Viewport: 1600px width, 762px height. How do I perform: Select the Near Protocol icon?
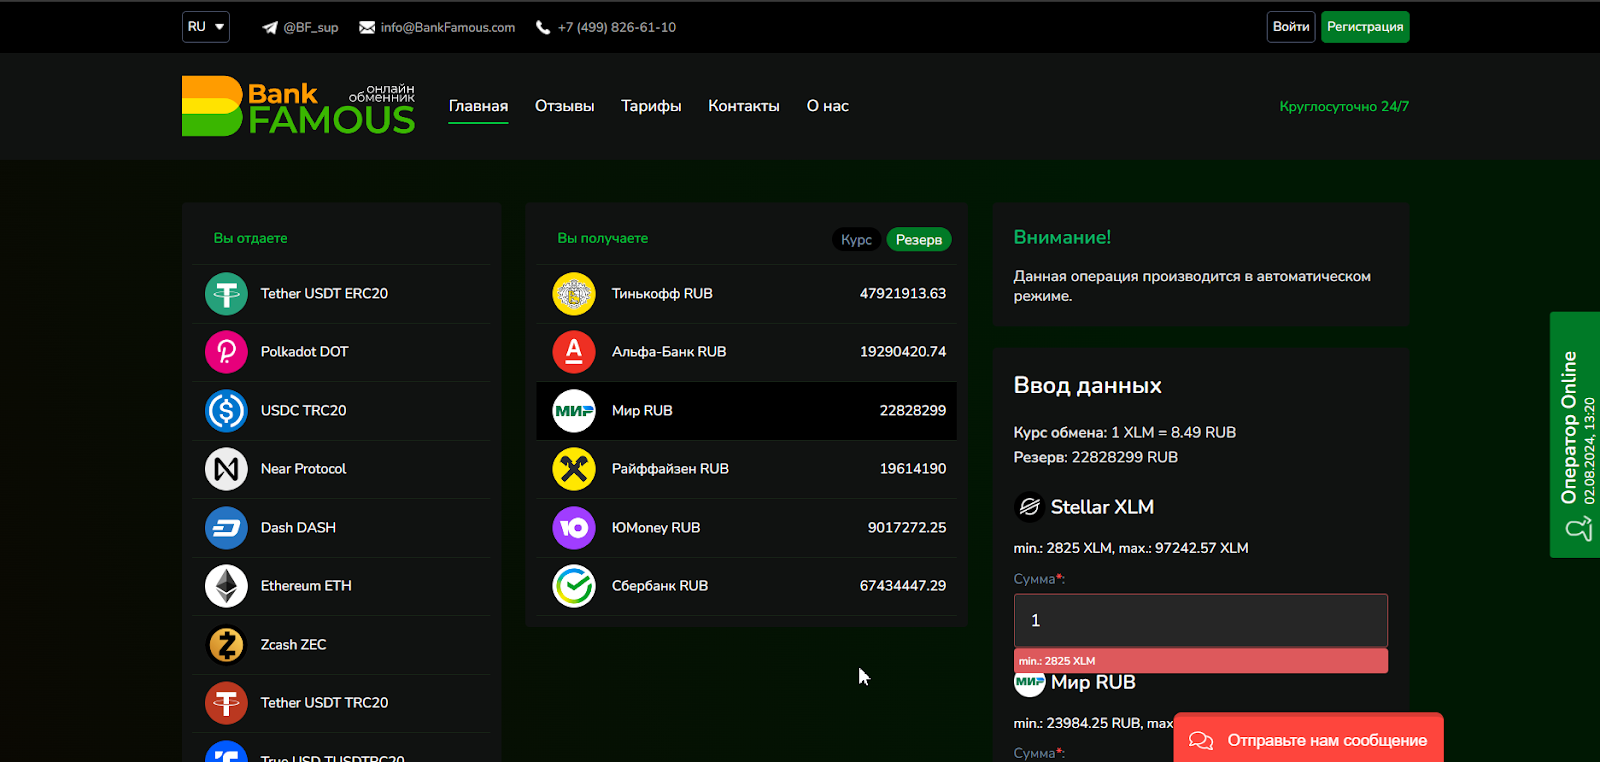click(226, 469)
